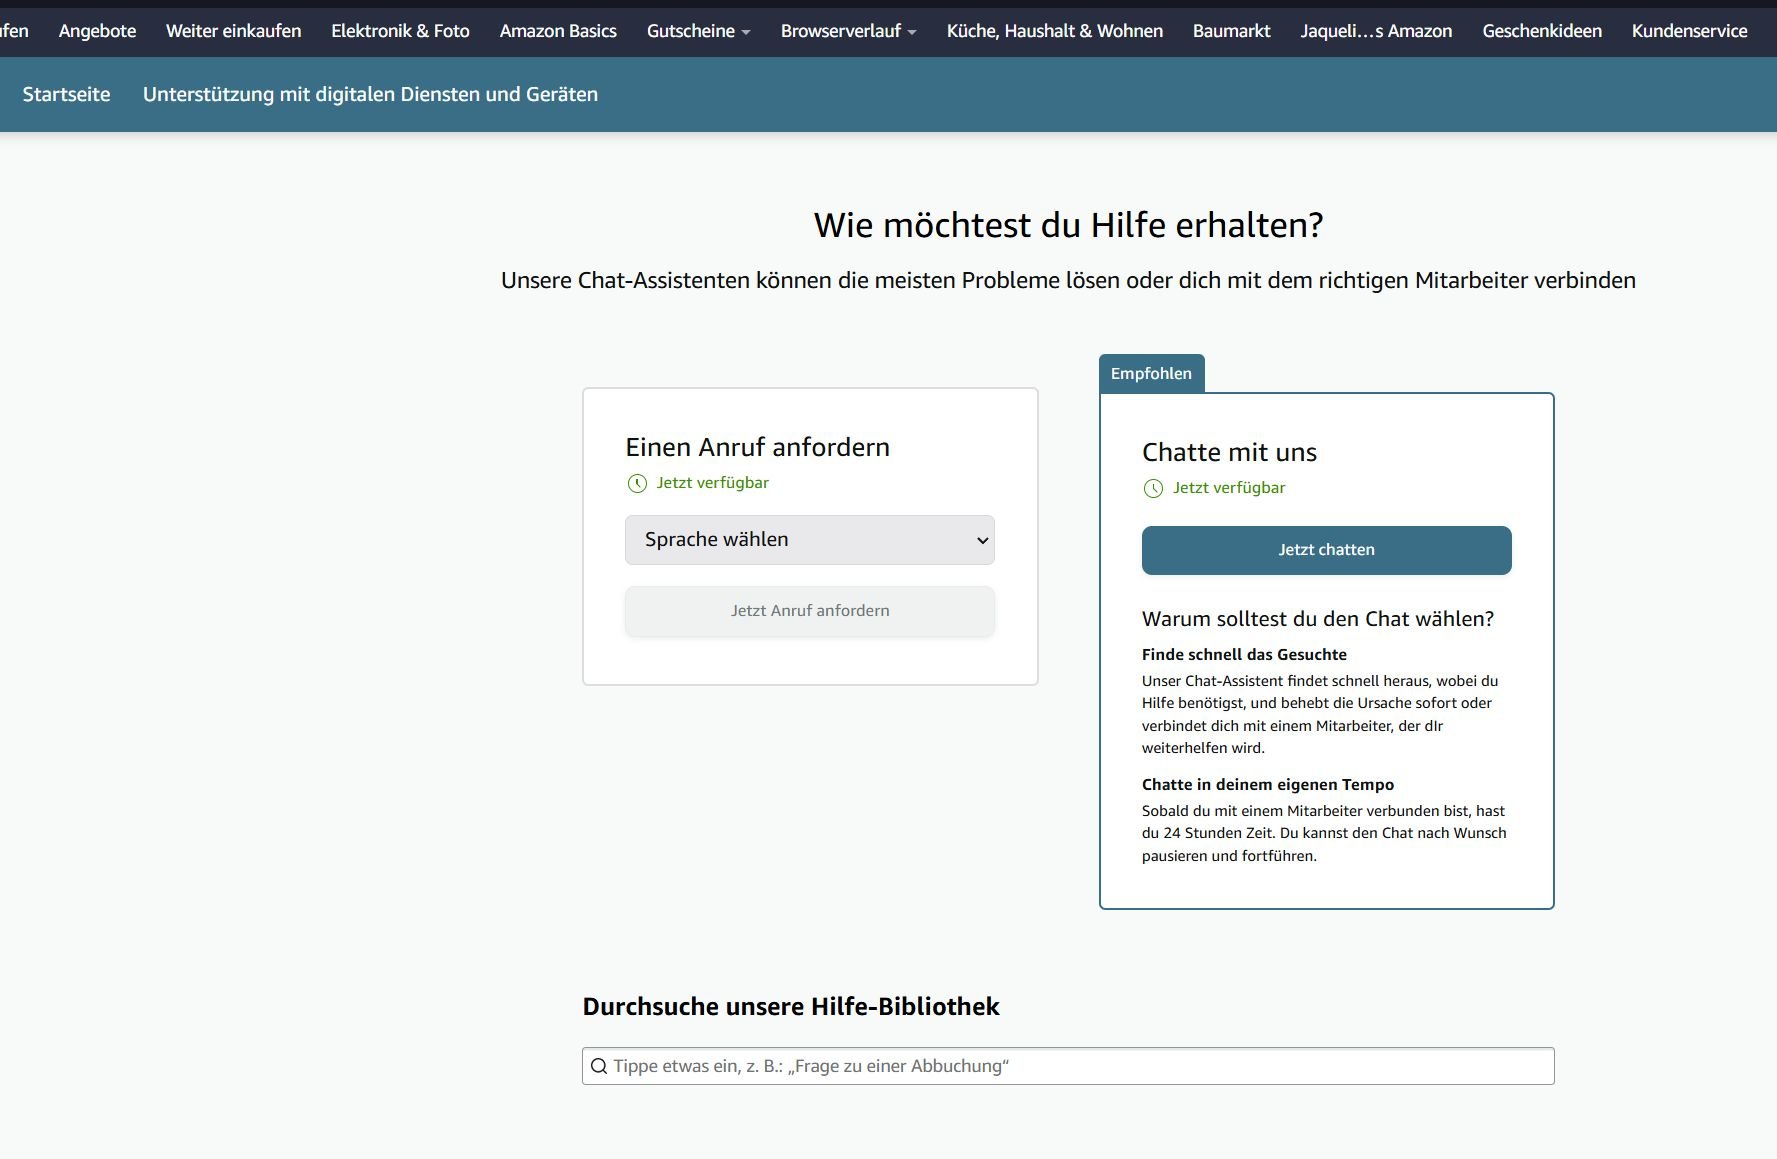The height and width of the screenshot is (1159, 1777).
Task: Open Küche, Haushalt & Wohnen category
Action: coord(1054,31)
